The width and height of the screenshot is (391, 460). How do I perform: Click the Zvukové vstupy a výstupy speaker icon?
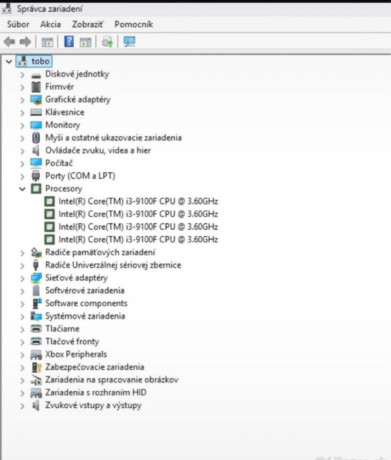point(36,405)
